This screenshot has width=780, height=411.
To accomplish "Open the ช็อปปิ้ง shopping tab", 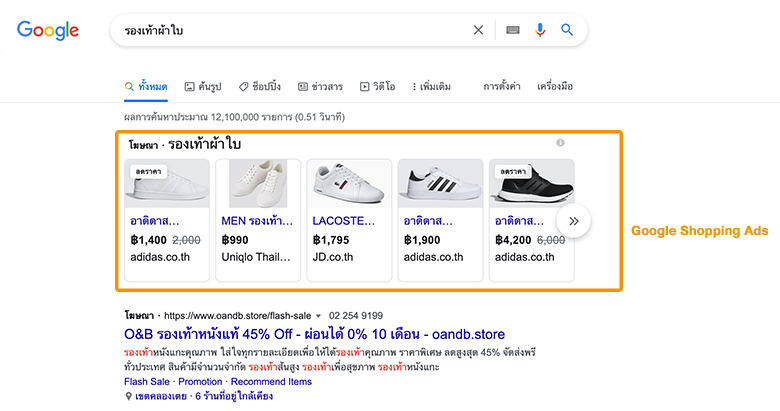I will pyautogui.click(x=260, y=87).
